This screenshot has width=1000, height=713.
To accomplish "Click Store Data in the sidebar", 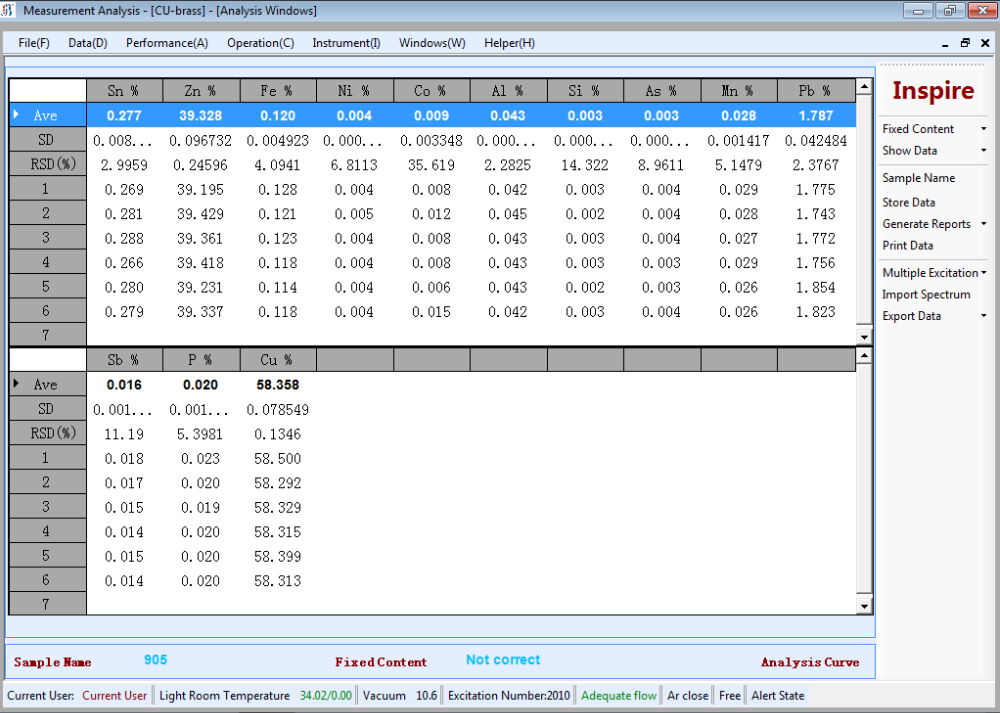I will [908, 202].
